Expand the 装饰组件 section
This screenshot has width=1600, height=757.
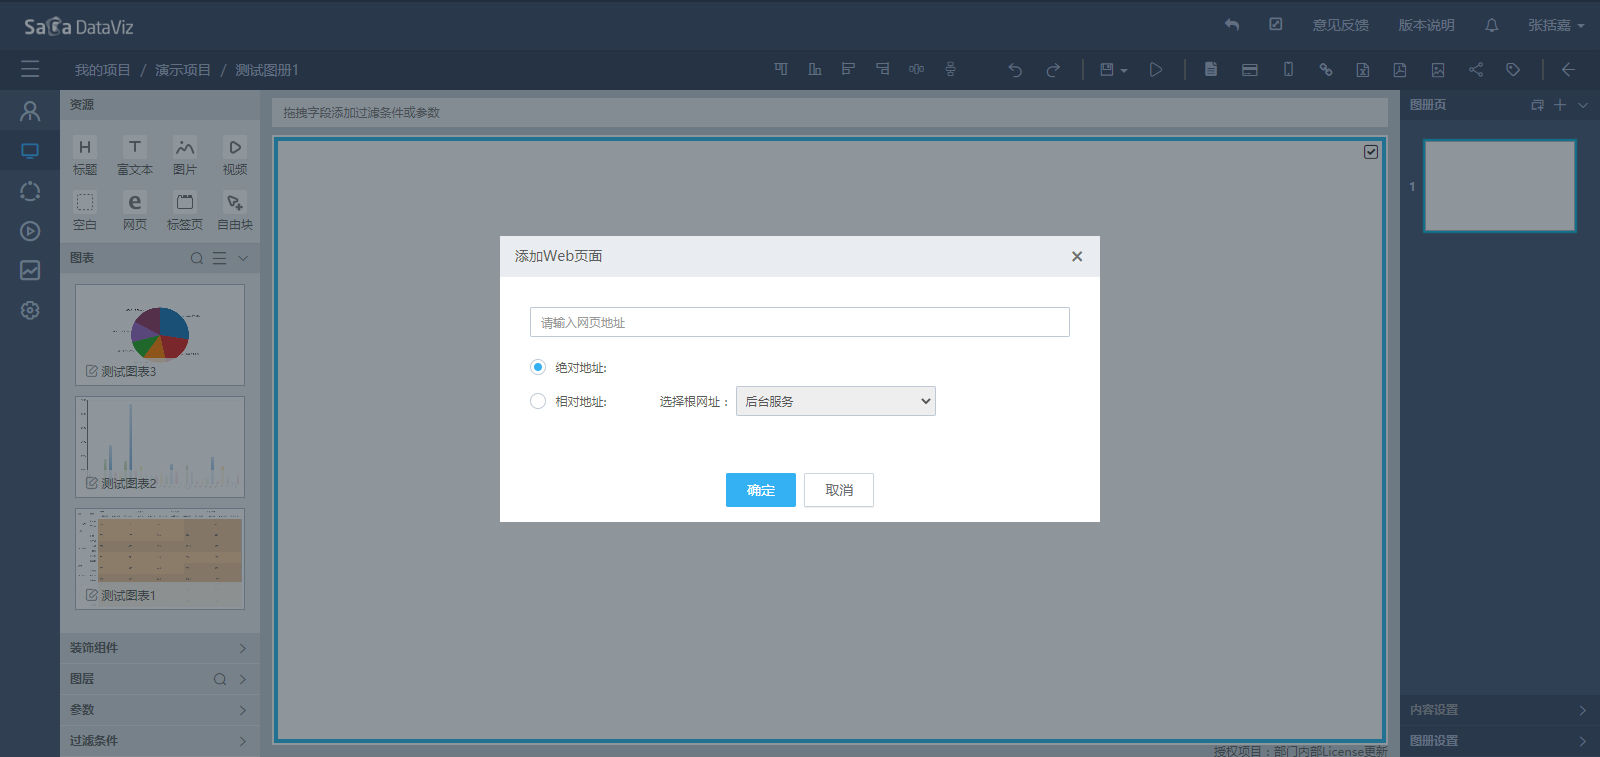point(160,648)
